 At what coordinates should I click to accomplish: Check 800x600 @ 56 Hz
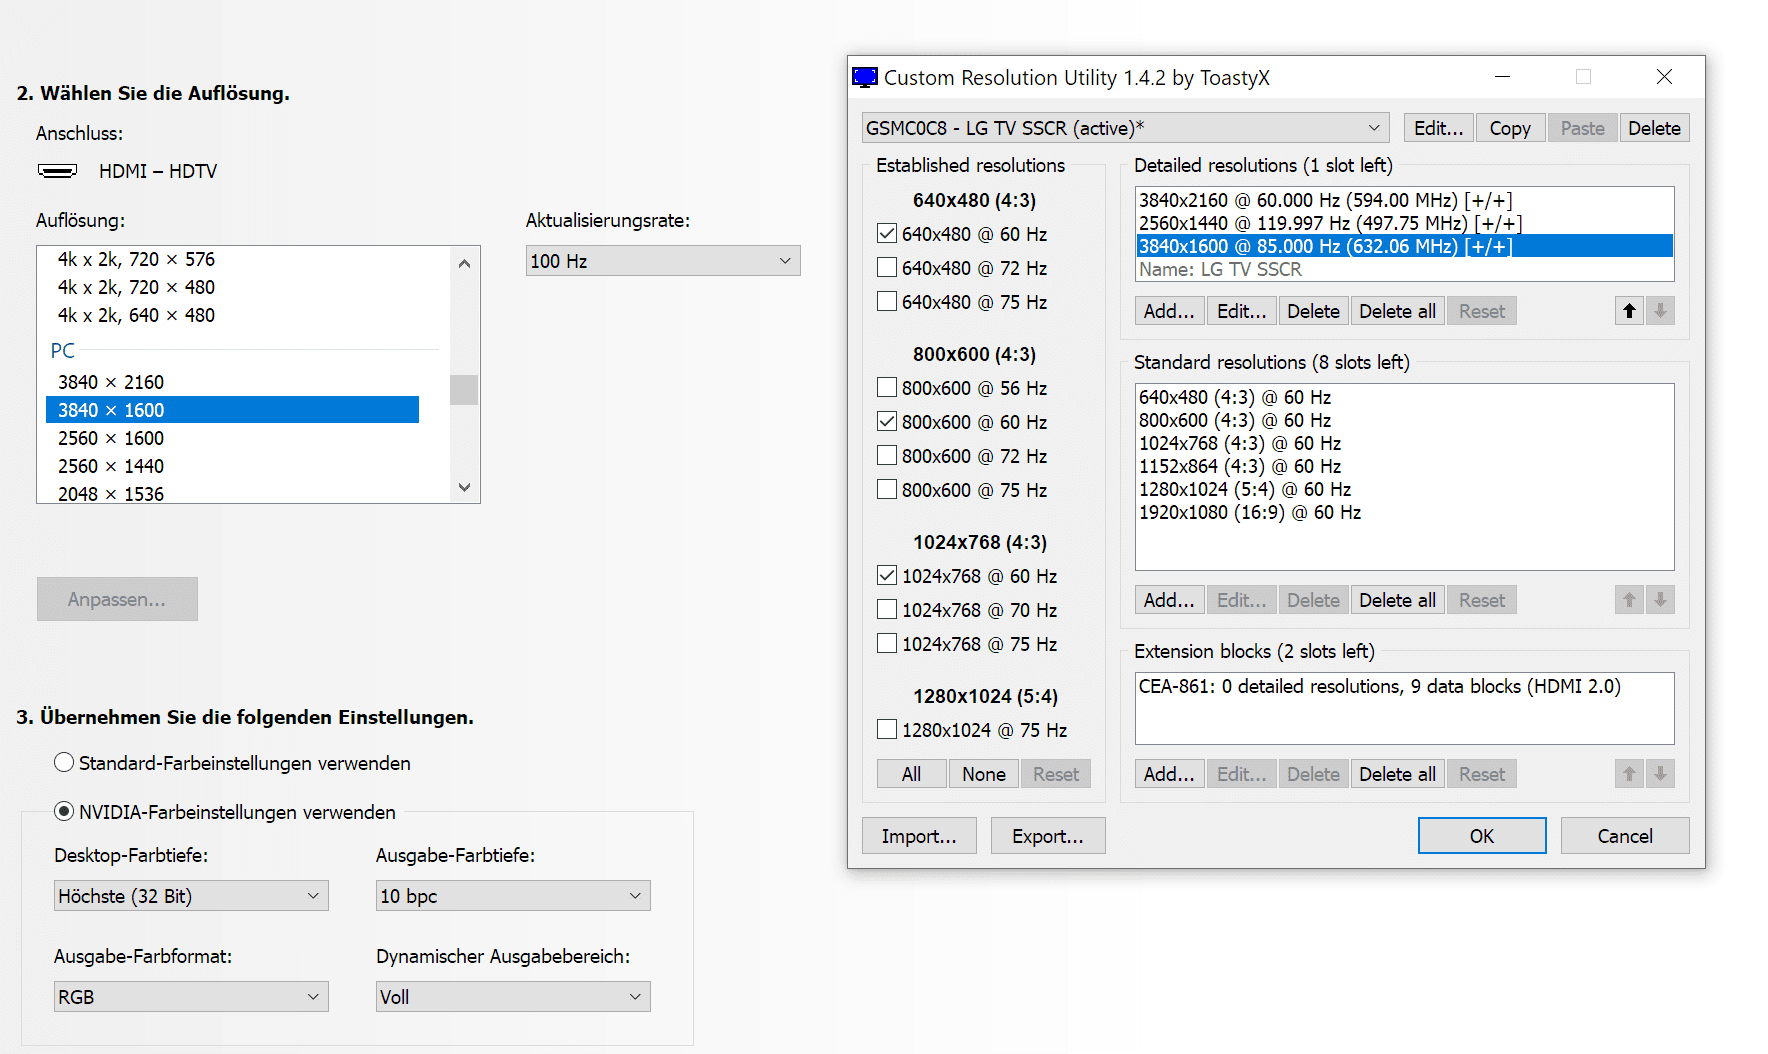click(887, 388)
